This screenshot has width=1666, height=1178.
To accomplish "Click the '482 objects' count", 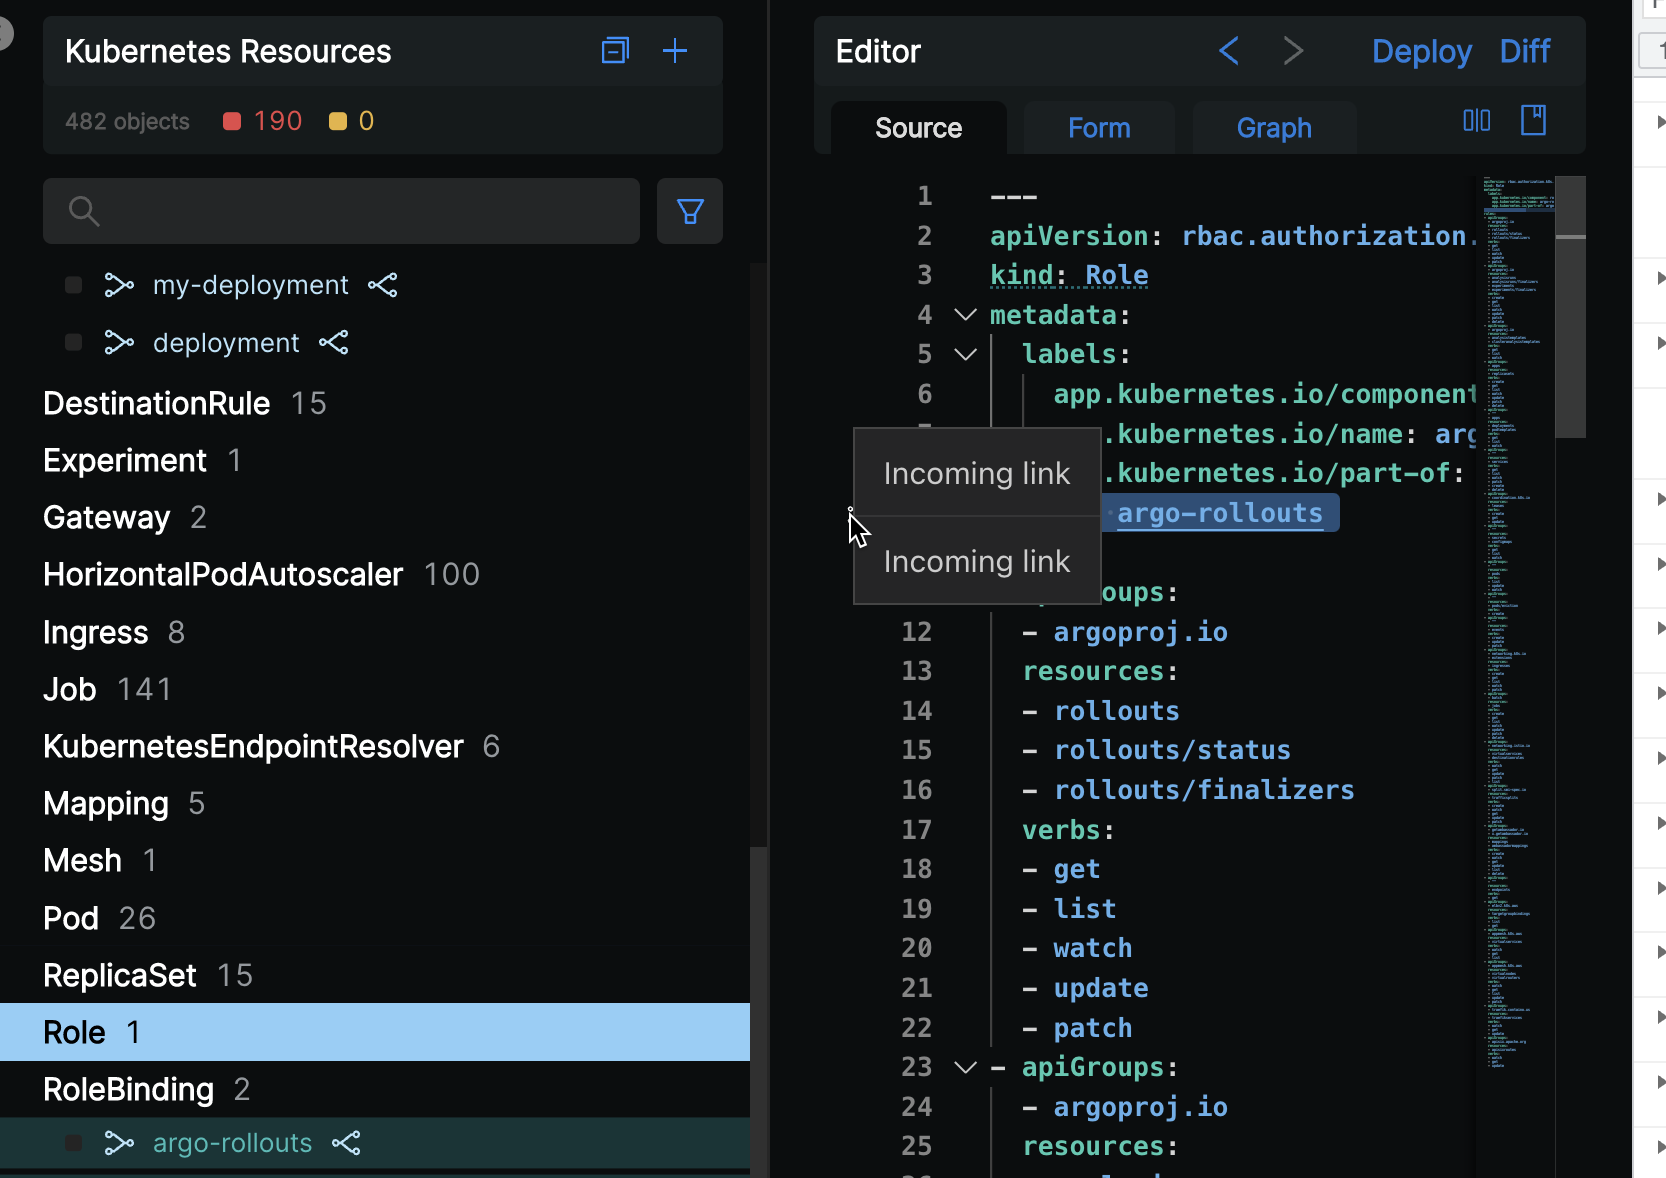I will coord(127,121).
